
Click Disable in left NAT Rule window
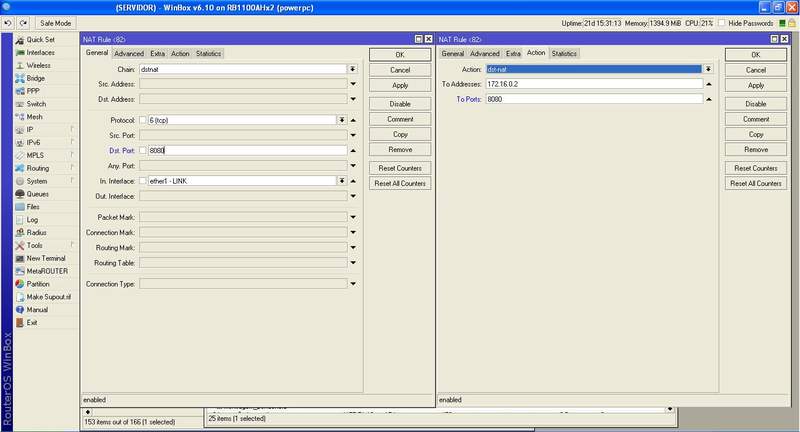pyautogui.click(x=400, y=104)
